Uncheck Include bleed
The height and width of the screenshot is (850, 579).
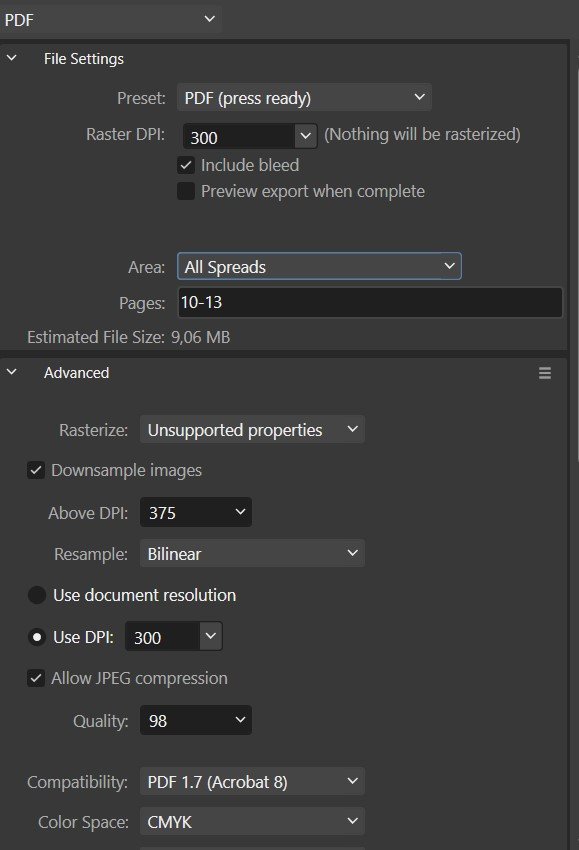pyautogui.click(x=186, y=165)
